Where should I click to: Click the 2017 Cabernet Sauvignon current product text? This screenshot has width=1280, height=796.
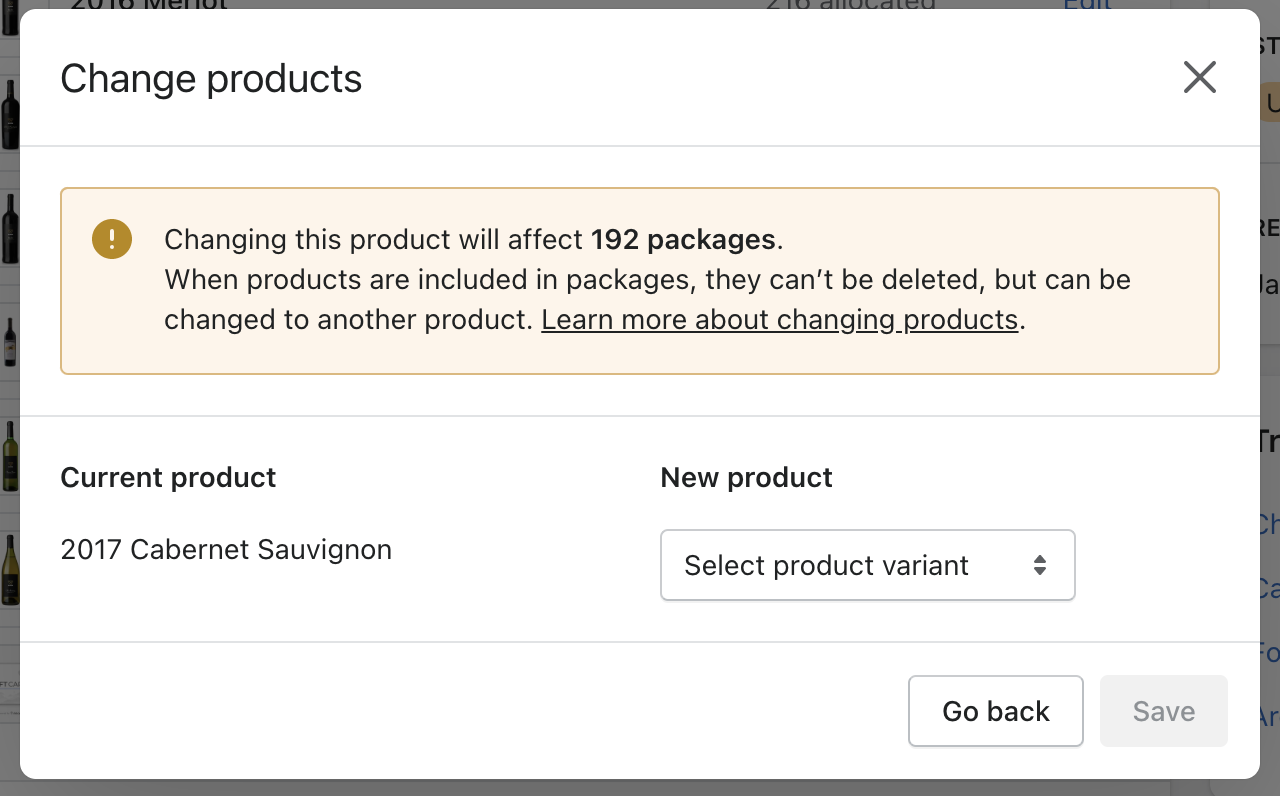226,549
